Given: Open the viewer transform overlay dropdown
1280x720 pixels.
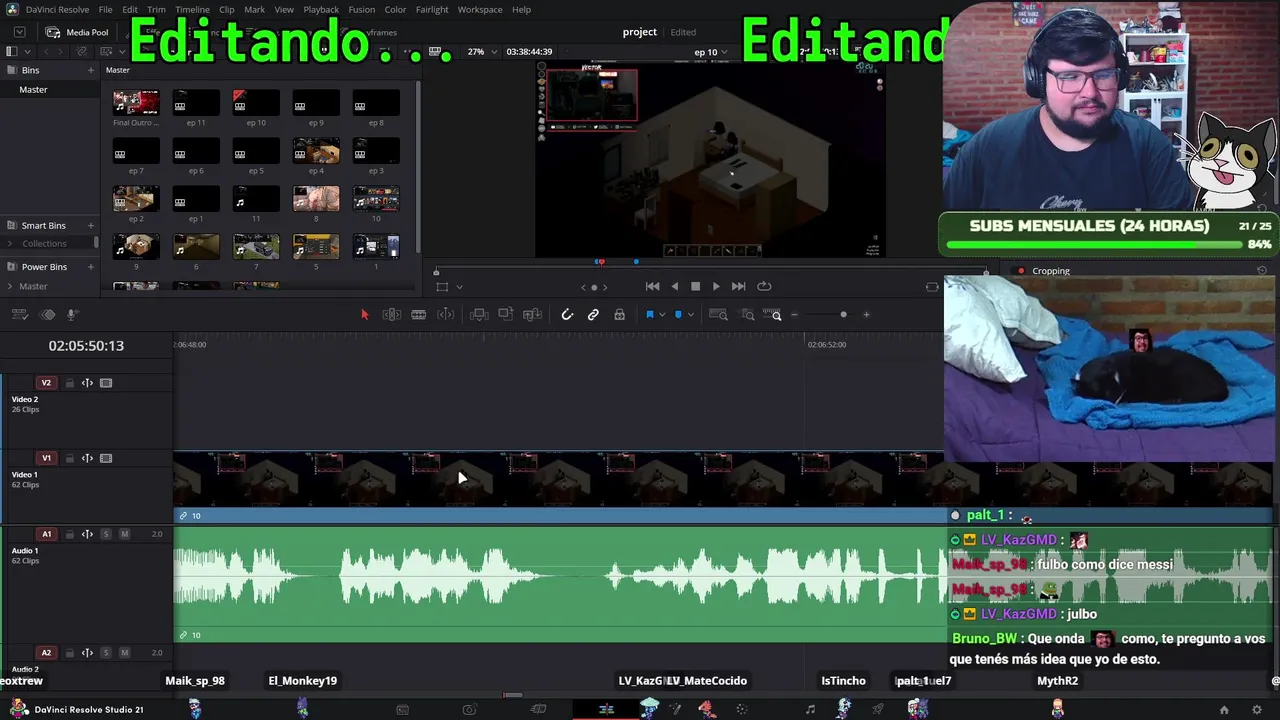Looking at the screenshot, I should 459,287.
